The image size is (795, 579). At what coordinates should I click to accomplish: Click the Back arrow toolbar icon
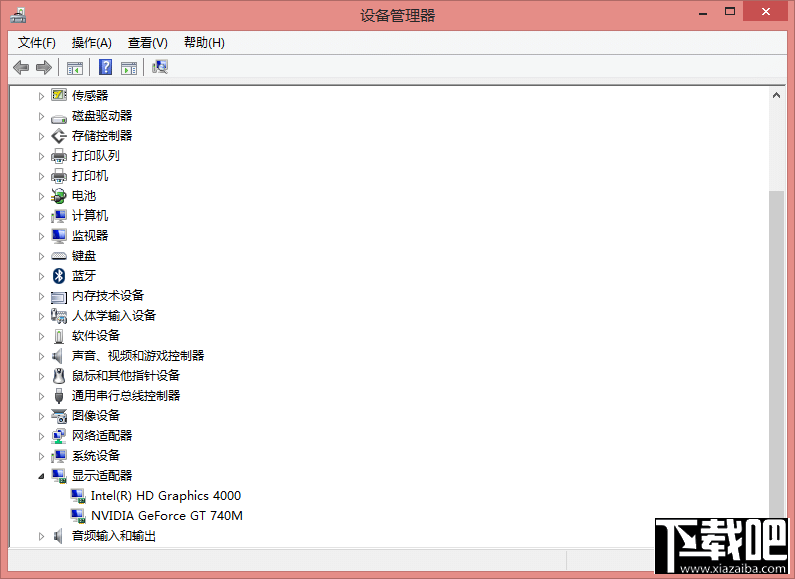tap(21, 67)
